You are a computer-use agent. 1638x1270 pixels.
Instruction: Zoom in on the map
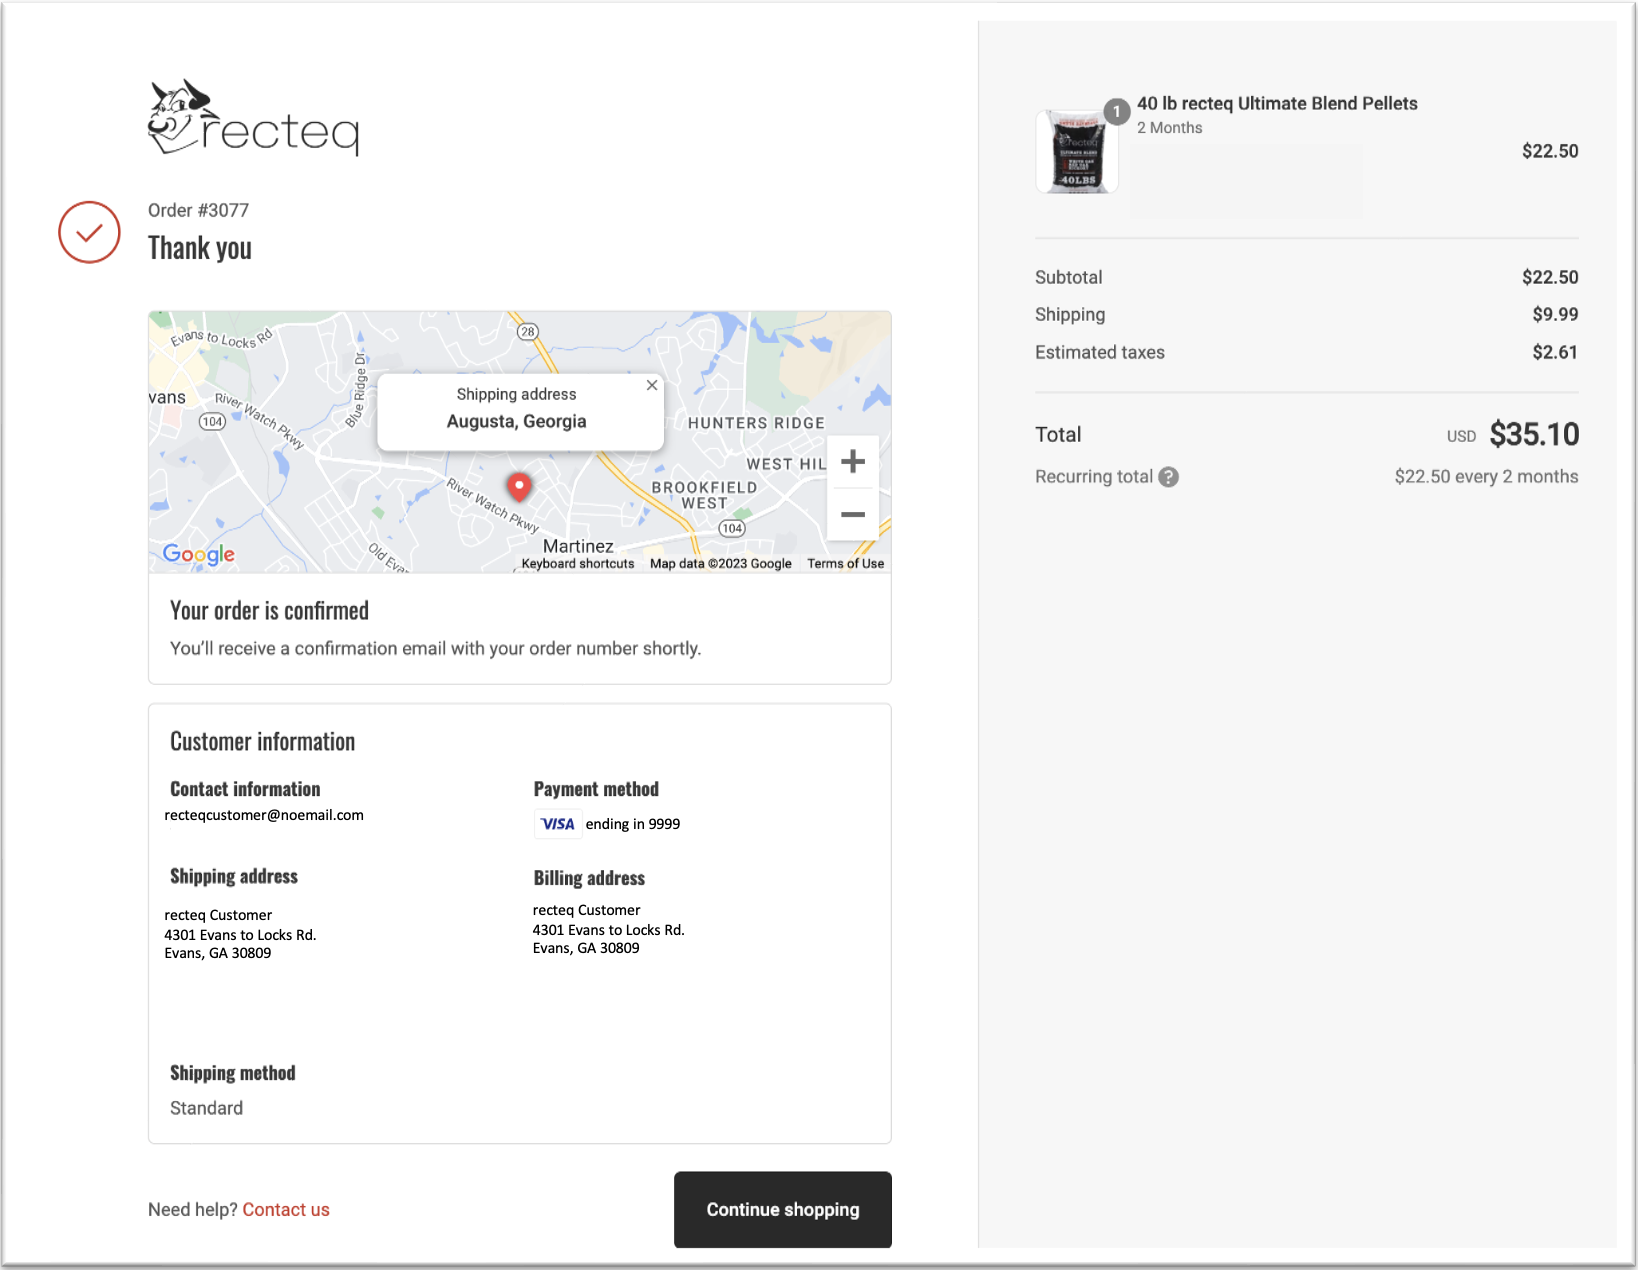853,461
